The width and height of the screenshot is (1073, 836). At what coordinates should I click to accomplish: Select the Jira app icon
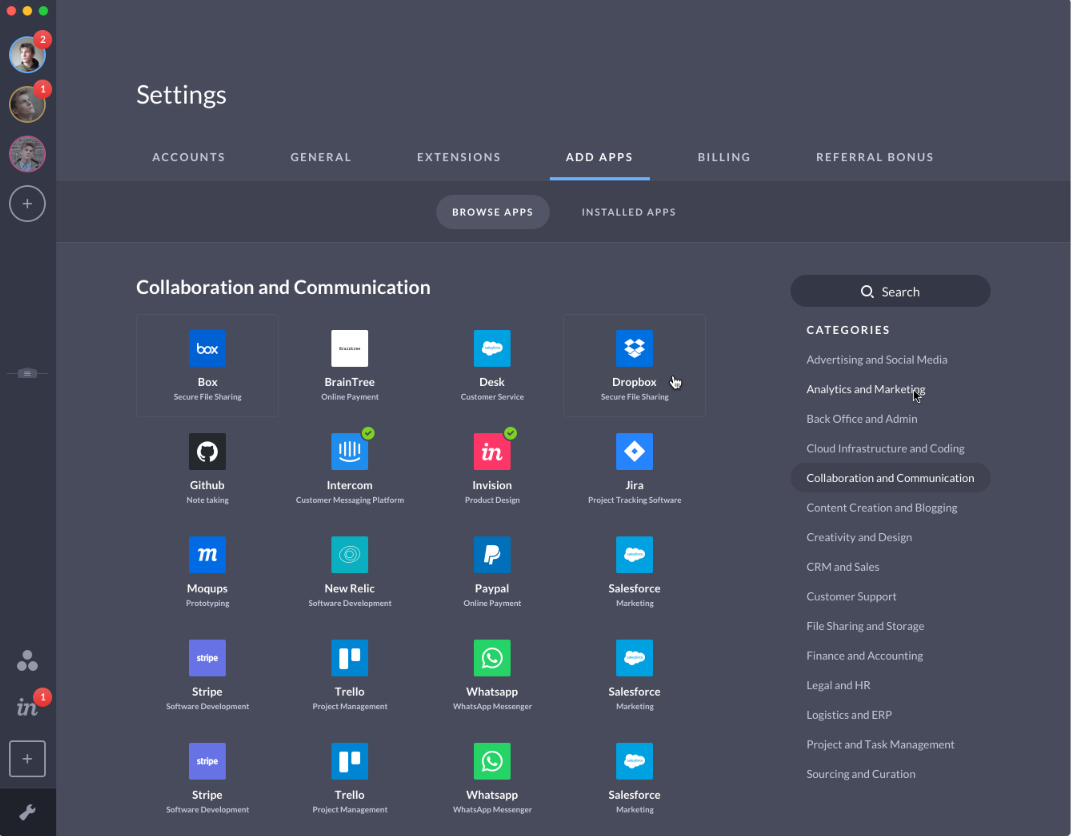point(634,452)
